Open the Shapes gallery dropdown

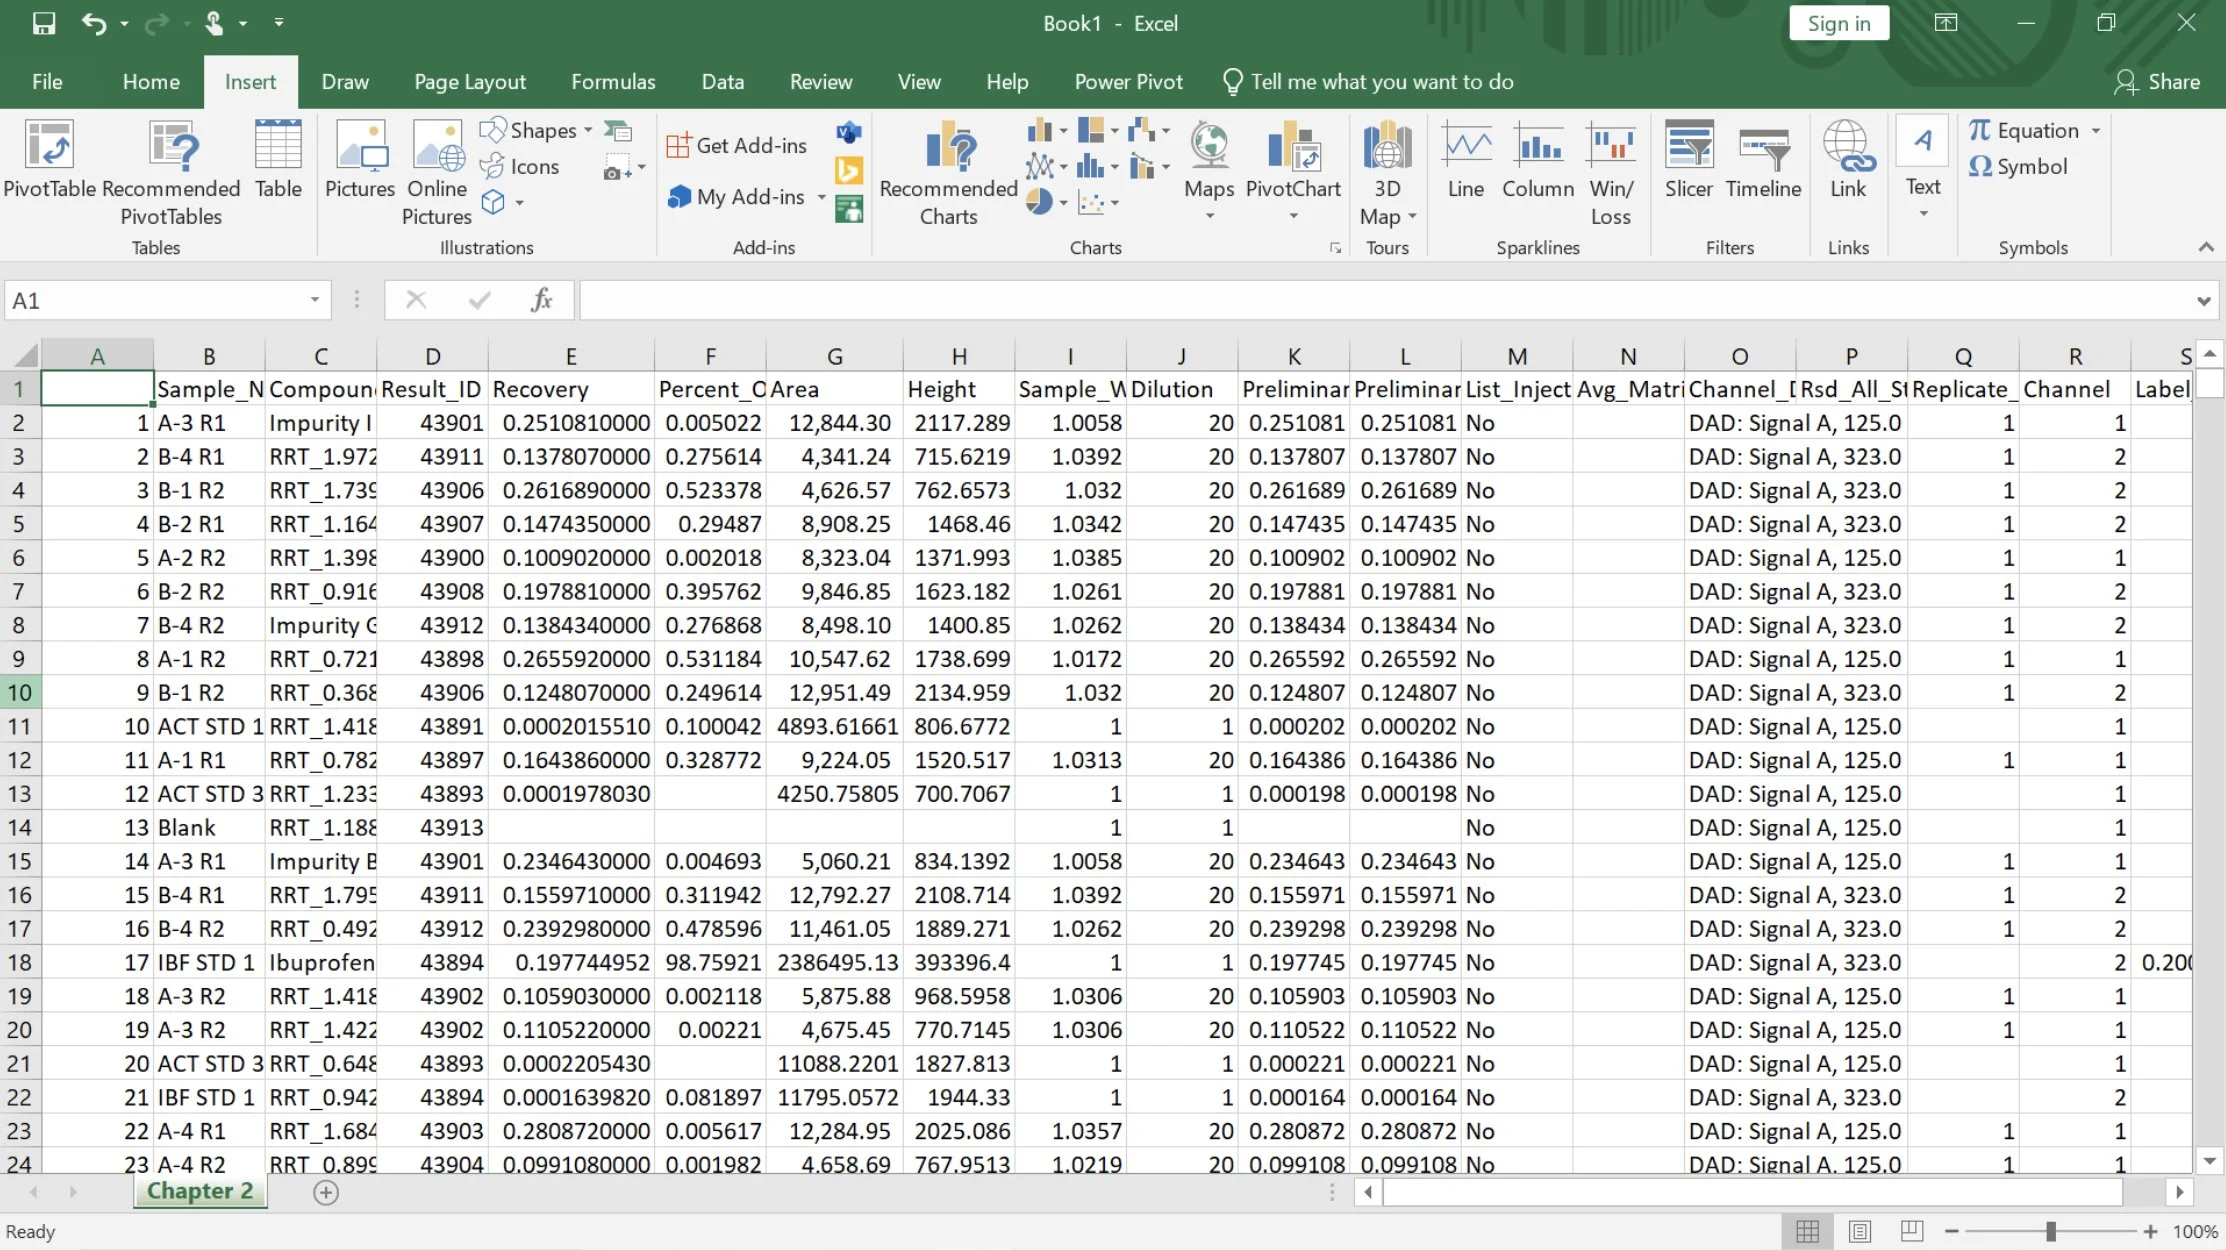(586, 130)
